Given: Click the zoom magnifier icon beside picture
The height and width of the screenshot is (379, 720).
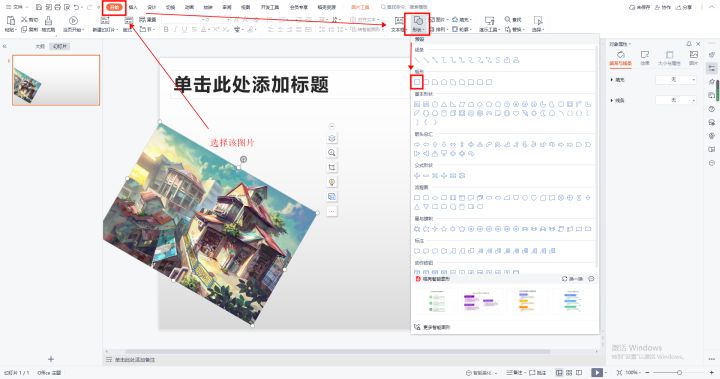Looking at the screenshot, I should [x=332, y=153].
